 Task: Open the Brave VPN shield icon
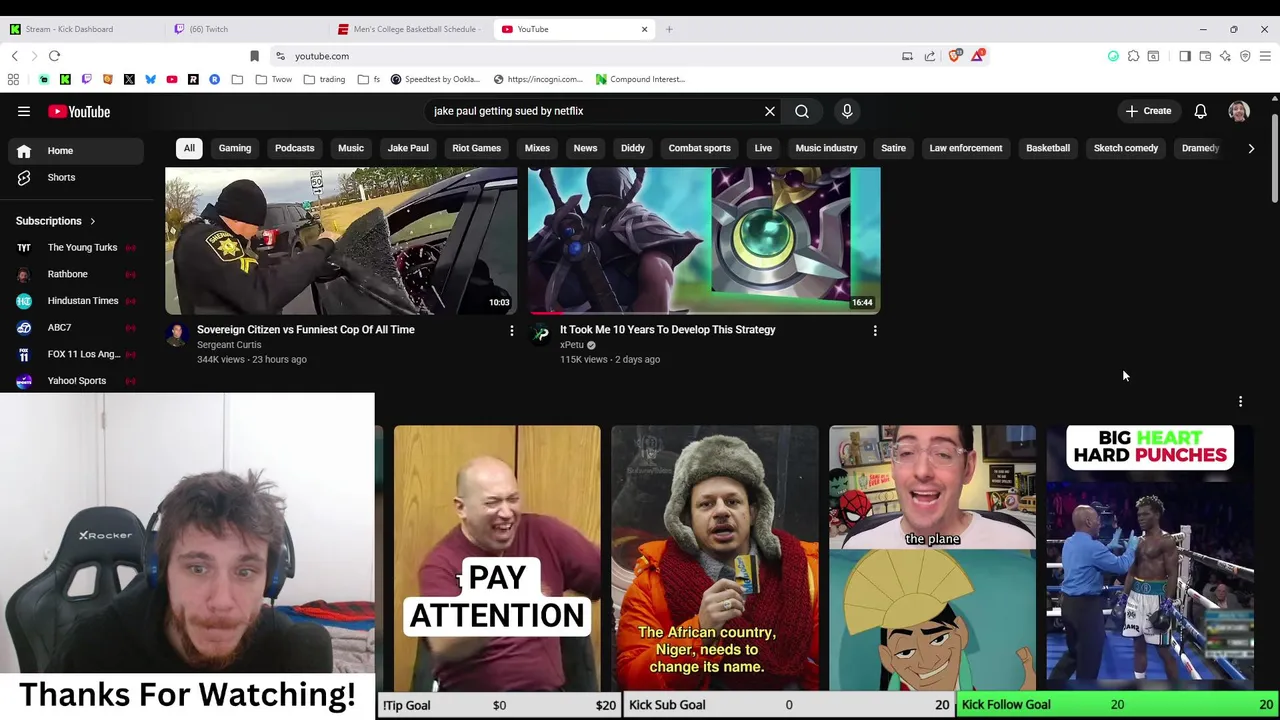(x=1245, y=56)
